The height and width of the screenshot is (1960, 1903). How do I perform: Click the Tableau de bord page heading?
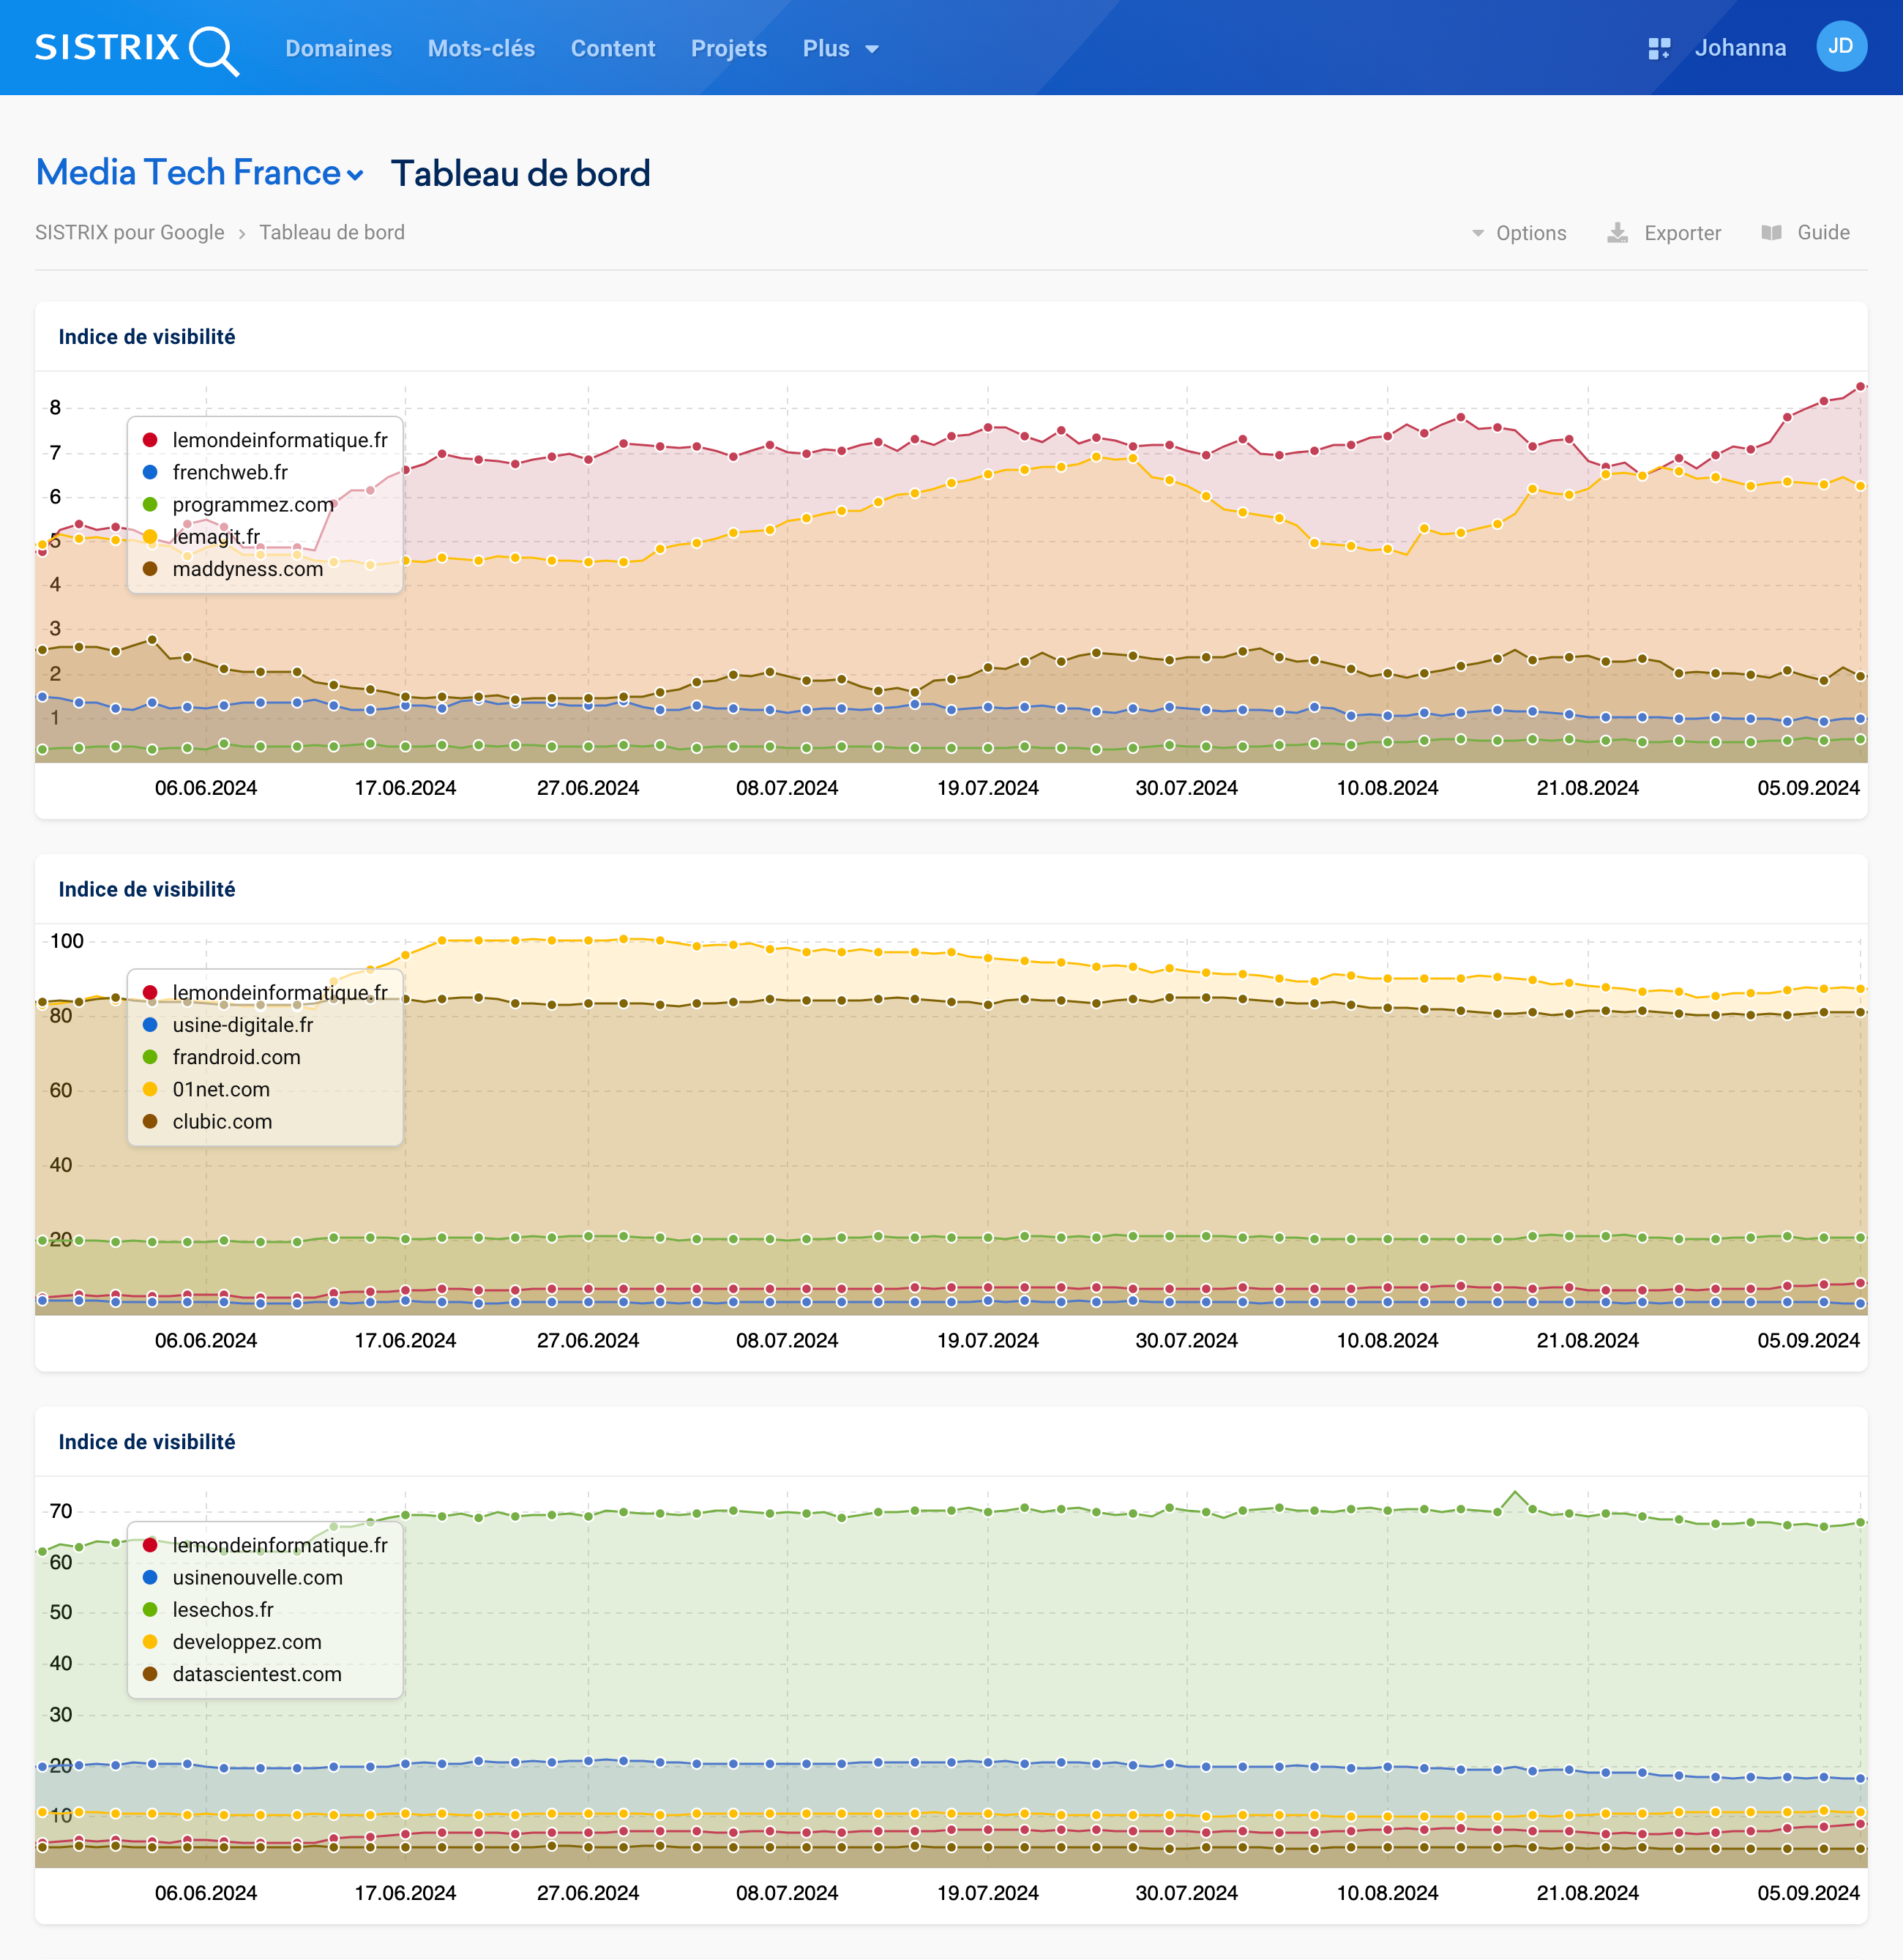(x=520, y=173)
